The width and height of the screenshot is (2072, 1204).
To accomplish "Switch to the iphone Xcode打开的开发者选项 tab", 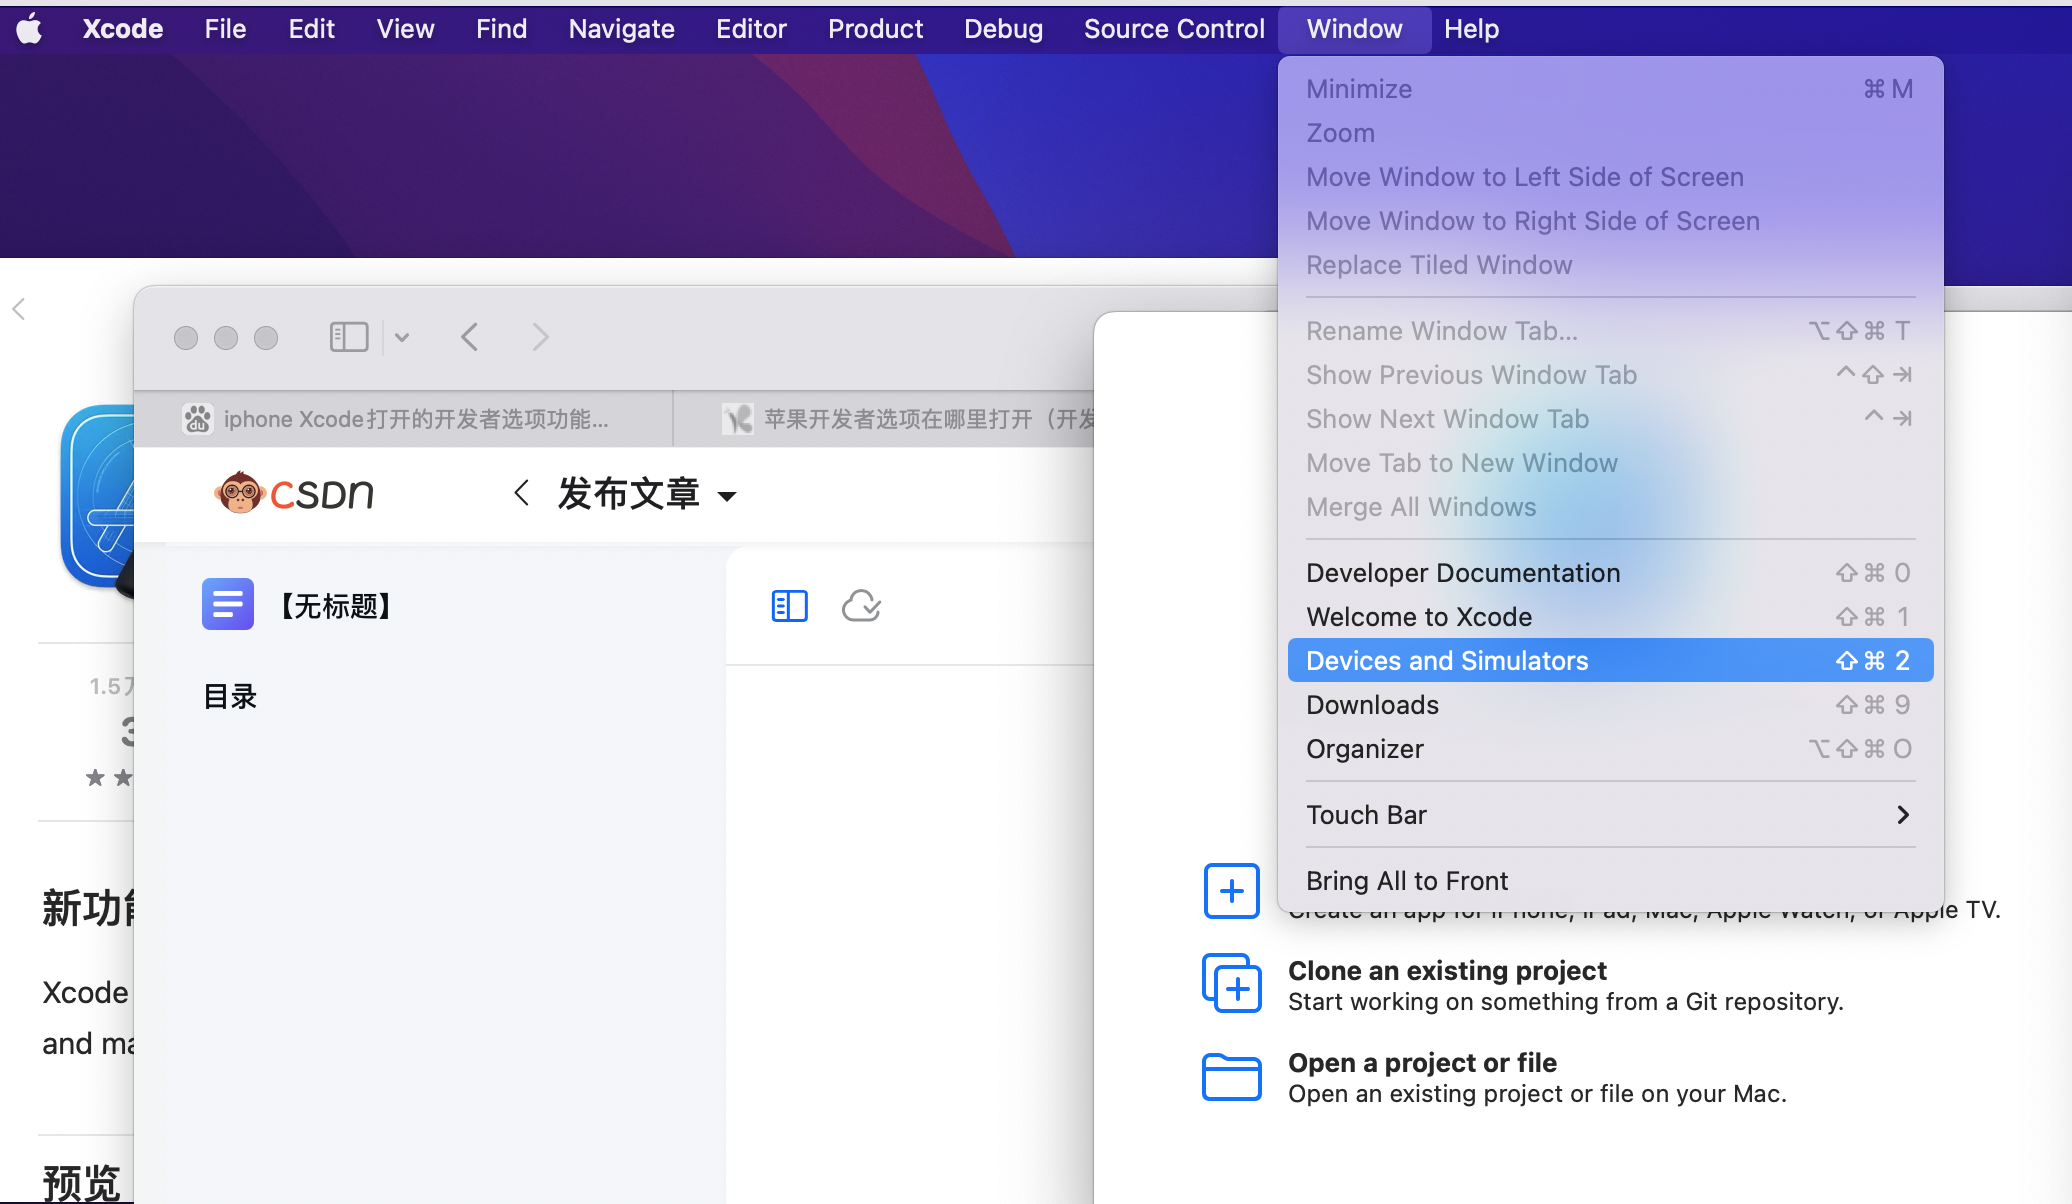I will tap(403, 419).
